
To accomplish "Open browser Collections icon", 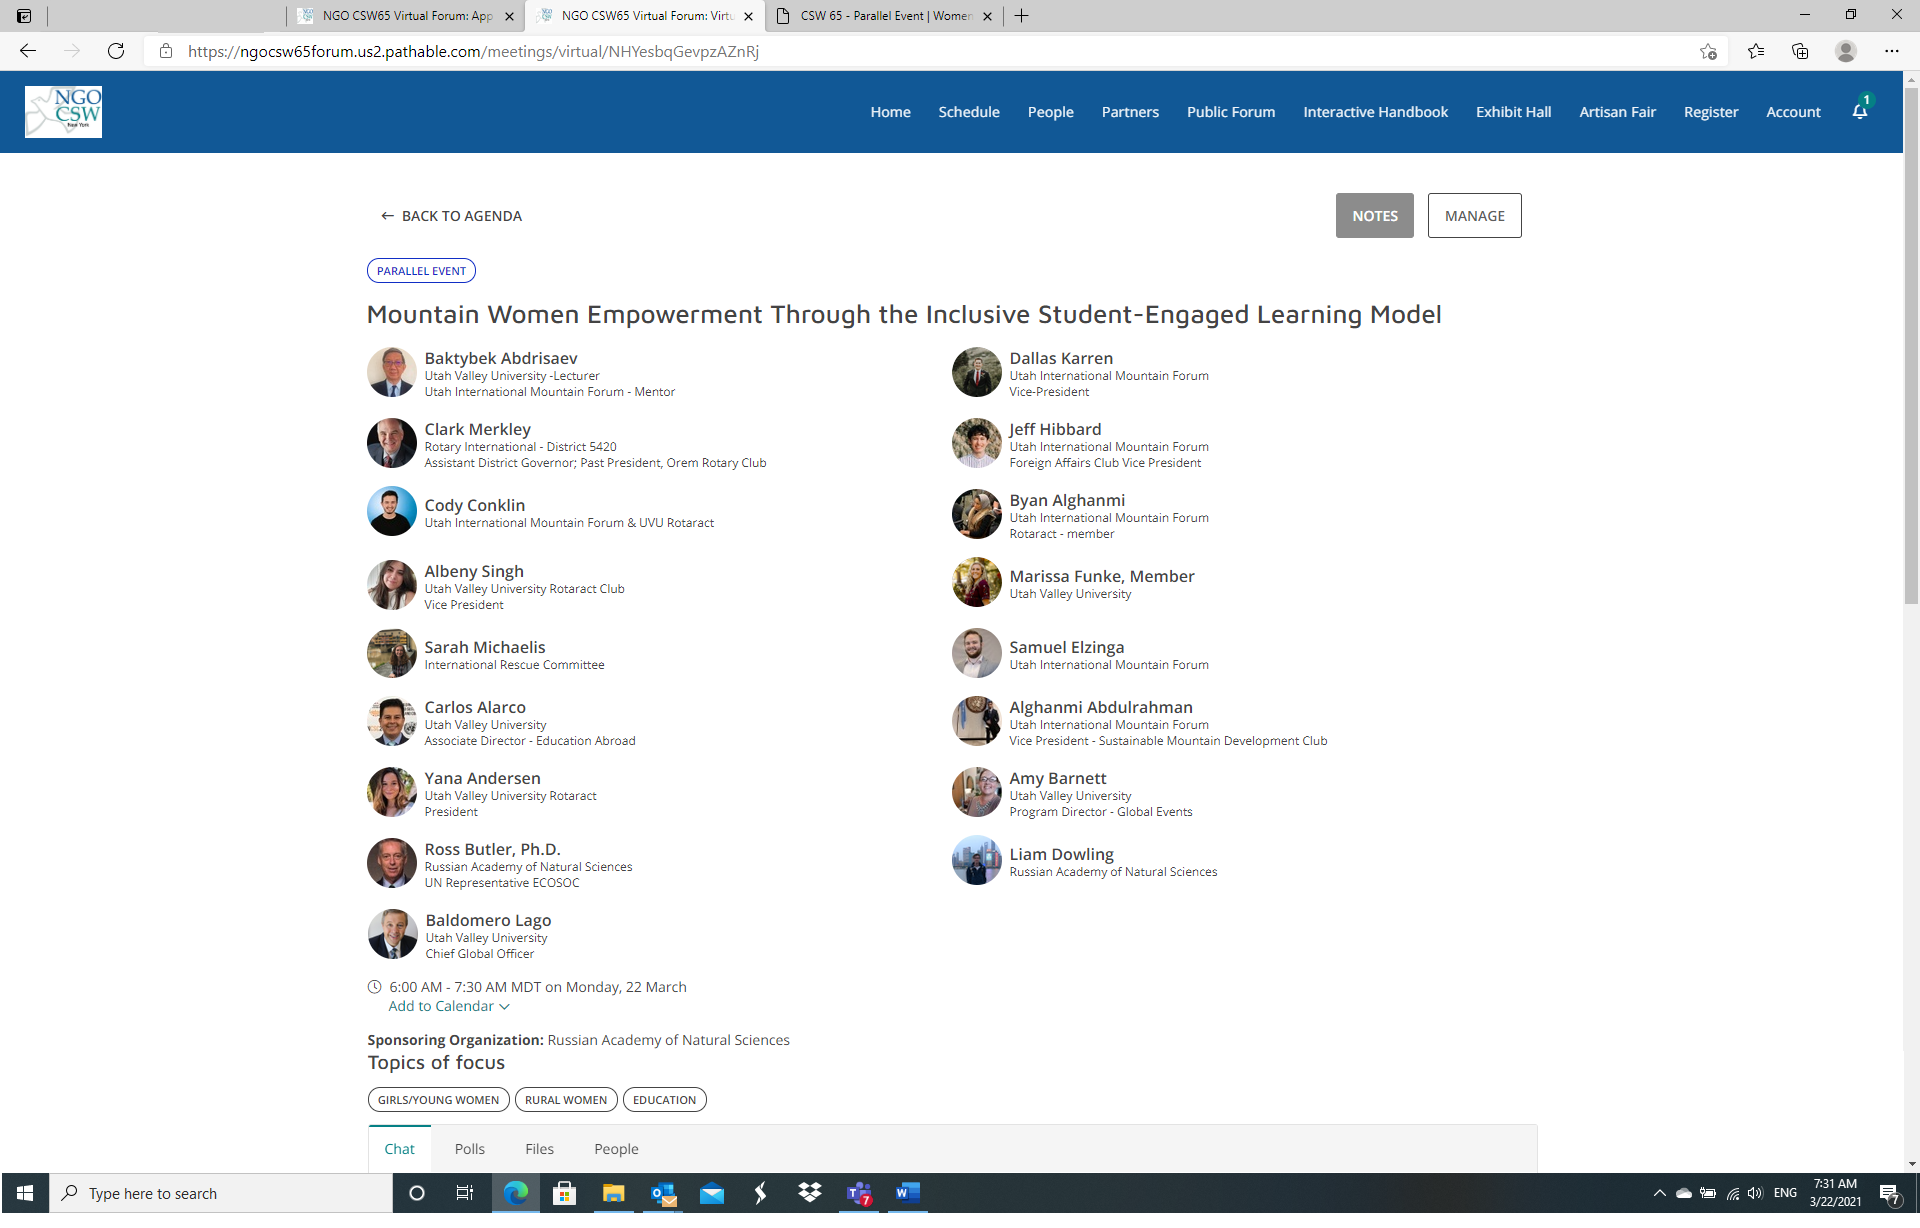I will (1800, 51).
